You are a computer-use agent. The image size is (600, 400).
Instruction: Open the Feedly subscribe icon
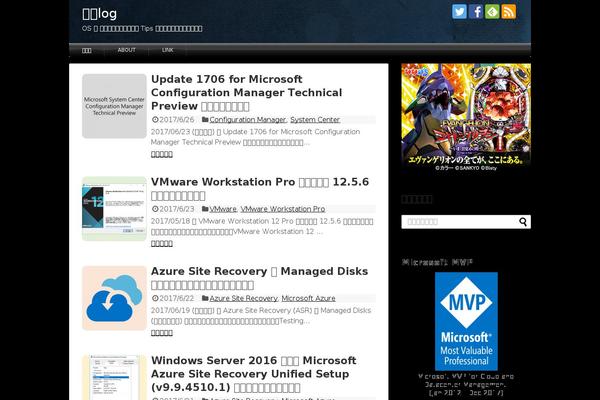coord(492,11)
